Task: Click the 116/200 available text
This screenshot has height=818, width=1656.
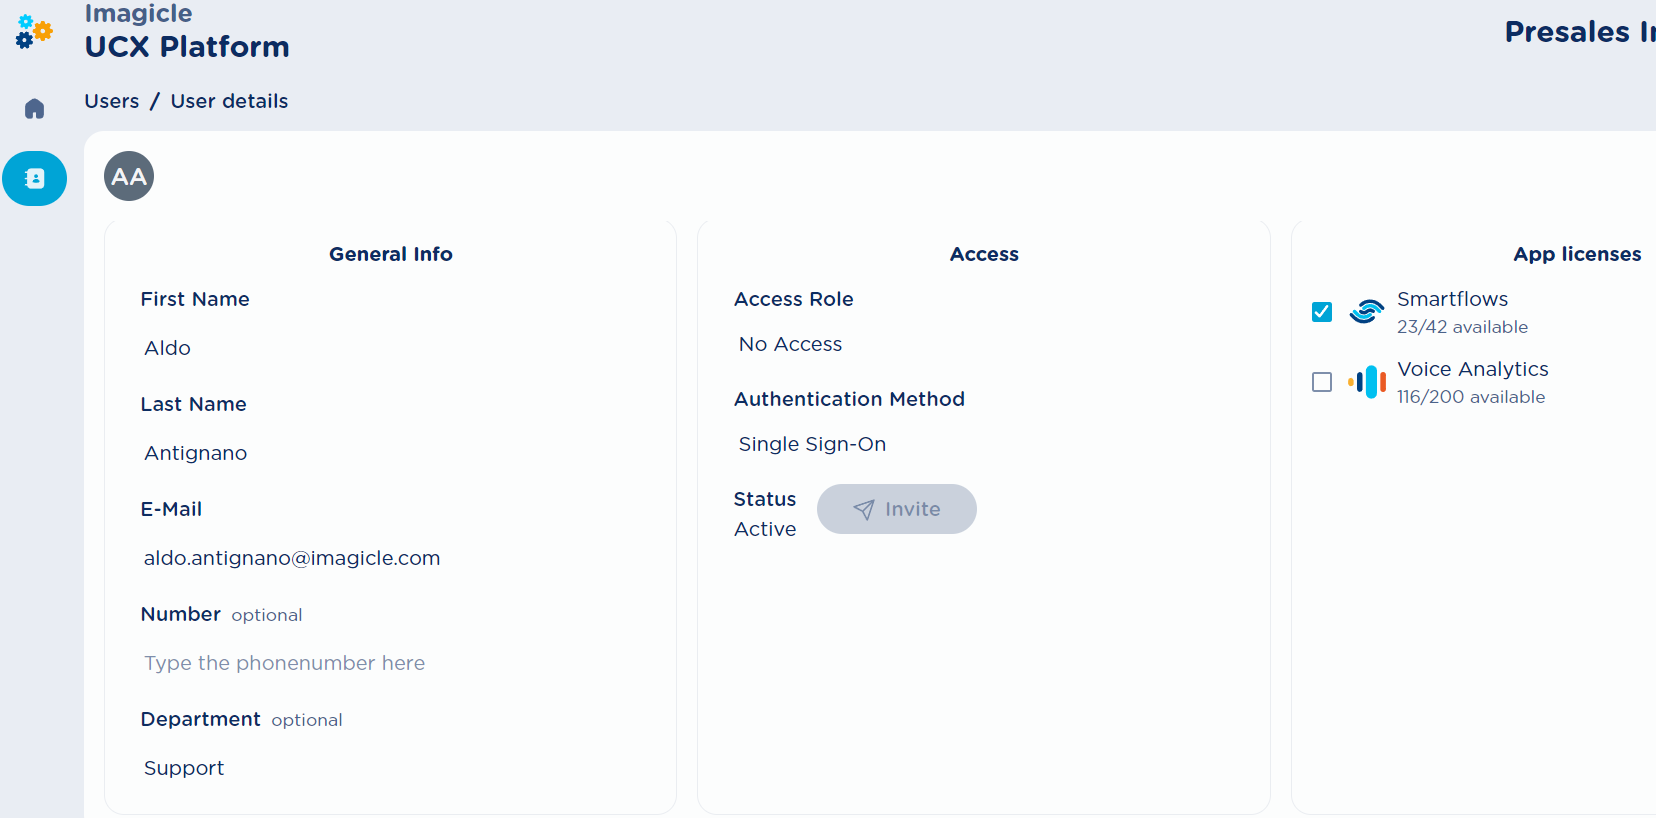Action: [1471, 397]
